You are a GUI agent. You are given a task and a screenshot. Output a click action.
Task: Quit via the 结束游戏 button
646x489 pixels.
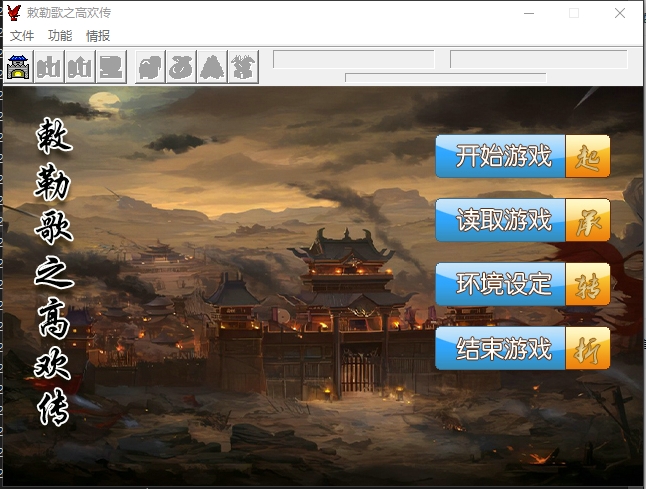(522, 349)
